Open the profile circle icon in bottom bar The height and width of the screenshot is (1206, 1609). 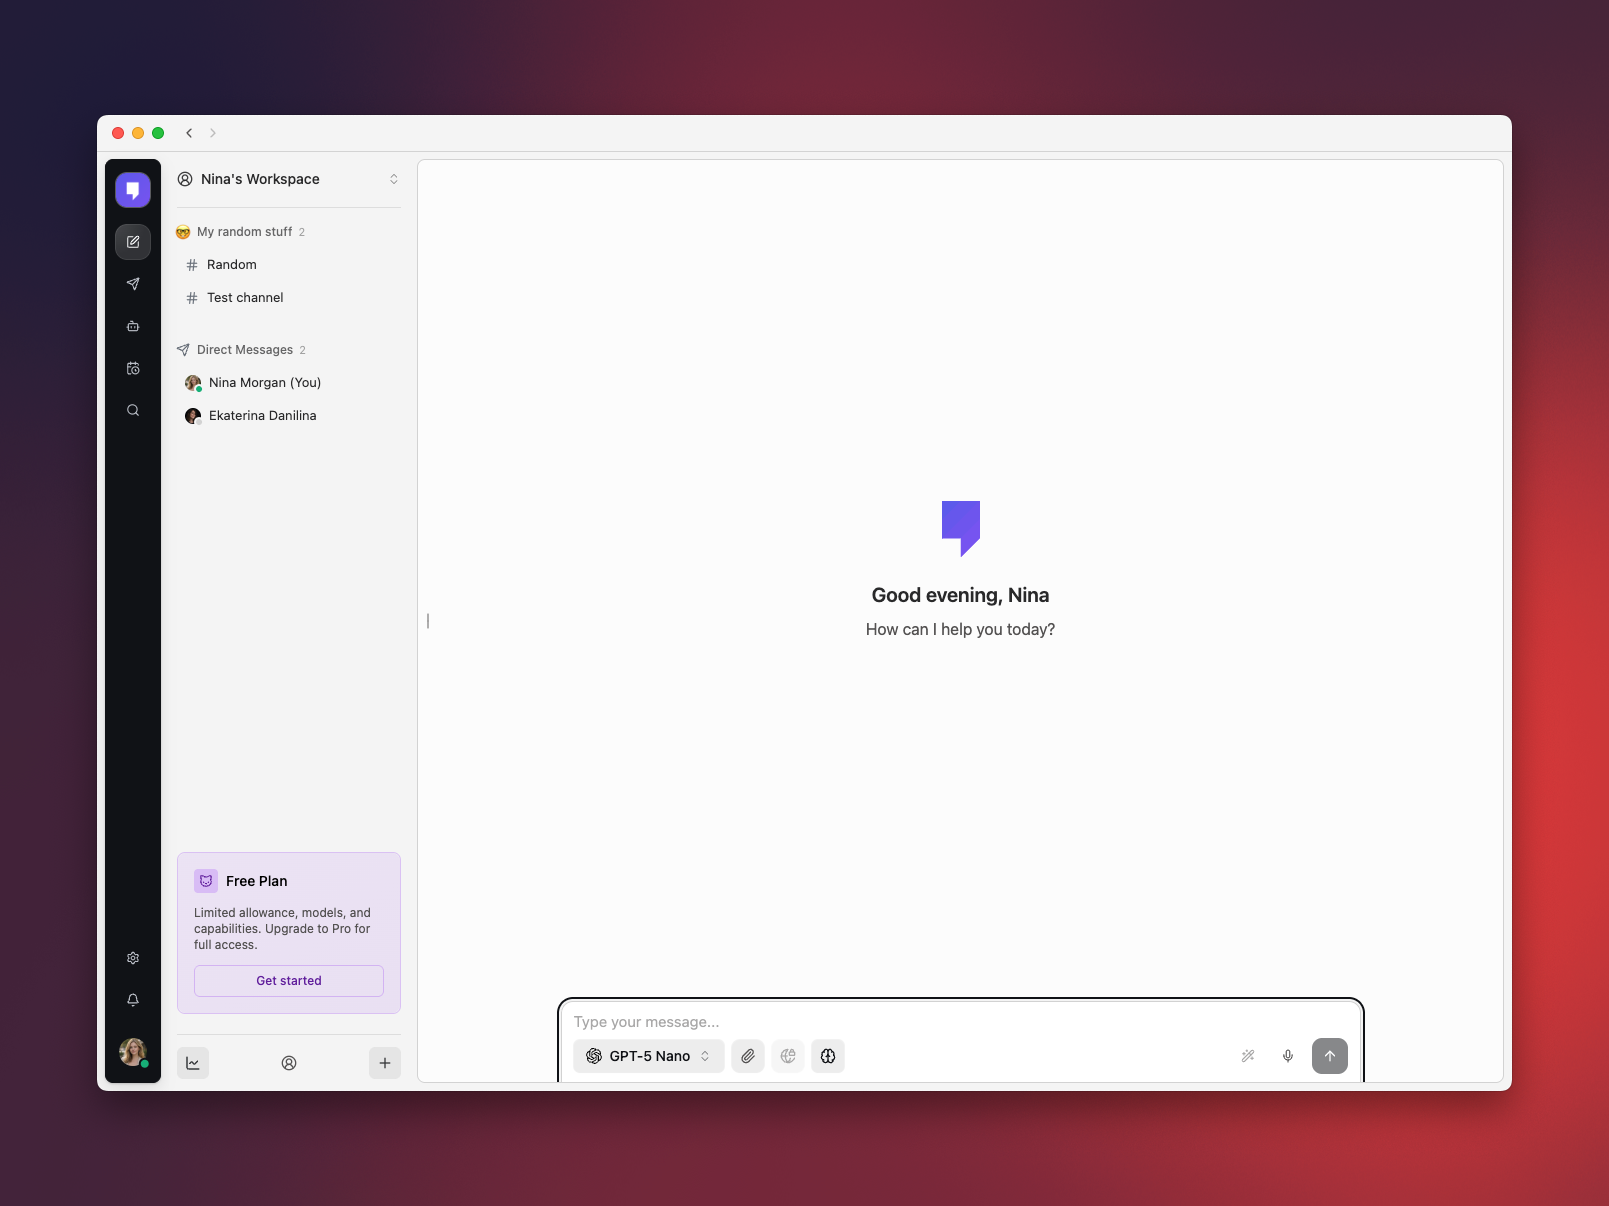point(289,1063)
